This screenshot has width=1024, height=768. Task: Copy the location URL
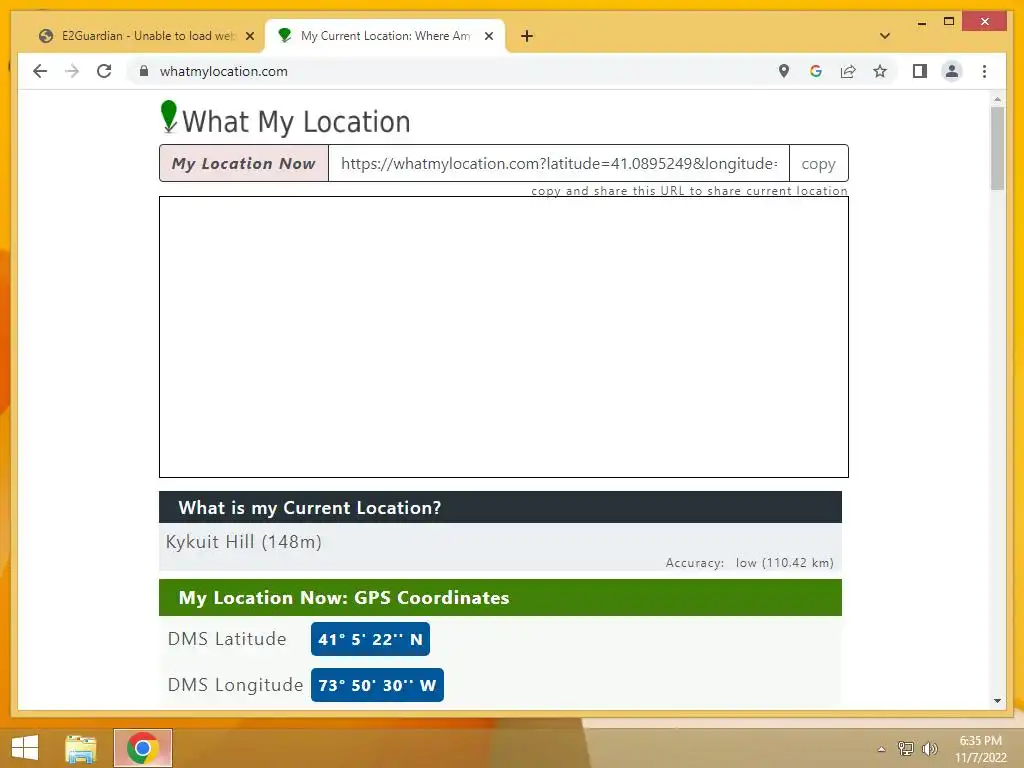click(818, 163)
